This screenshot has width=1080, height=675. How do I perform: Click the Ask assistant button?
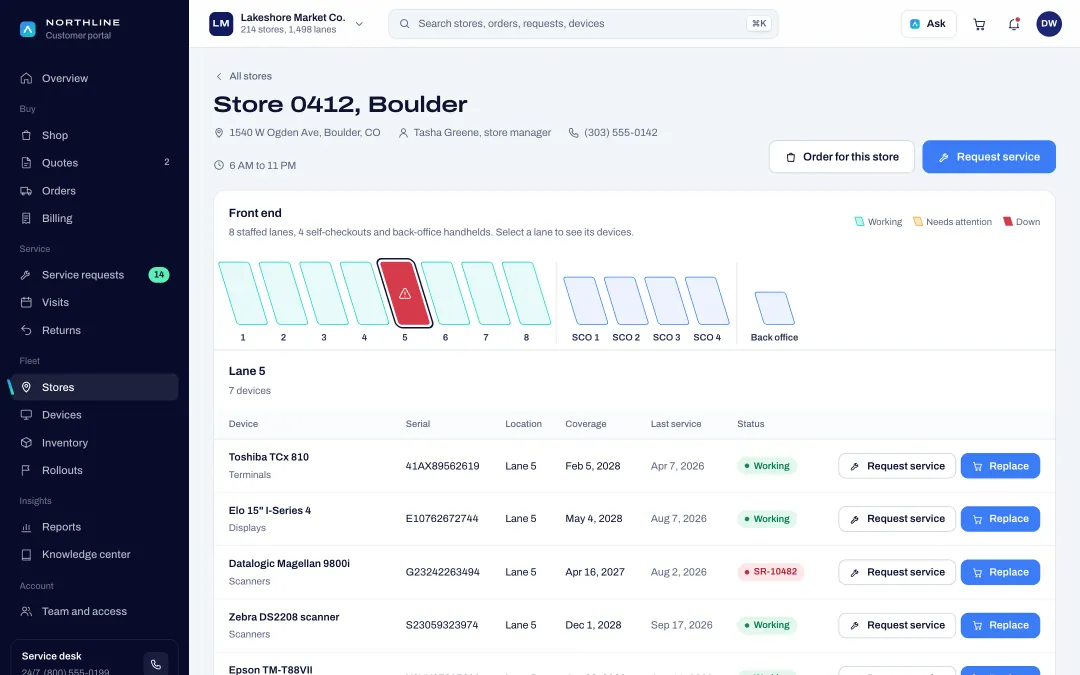tap(928, 23)
